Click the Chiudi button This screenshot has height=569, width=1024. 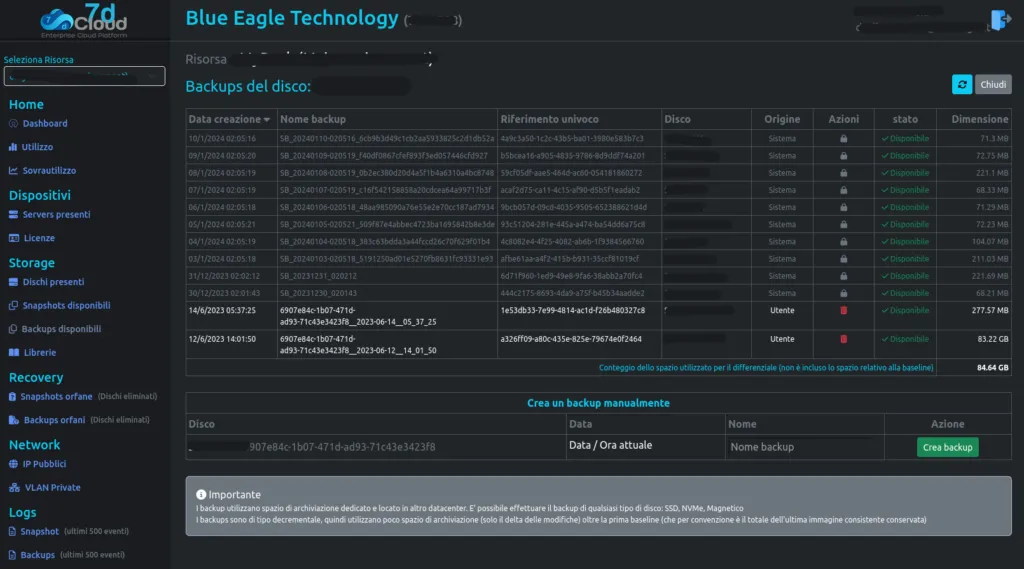pyautogui.click(x=993, y=84)
